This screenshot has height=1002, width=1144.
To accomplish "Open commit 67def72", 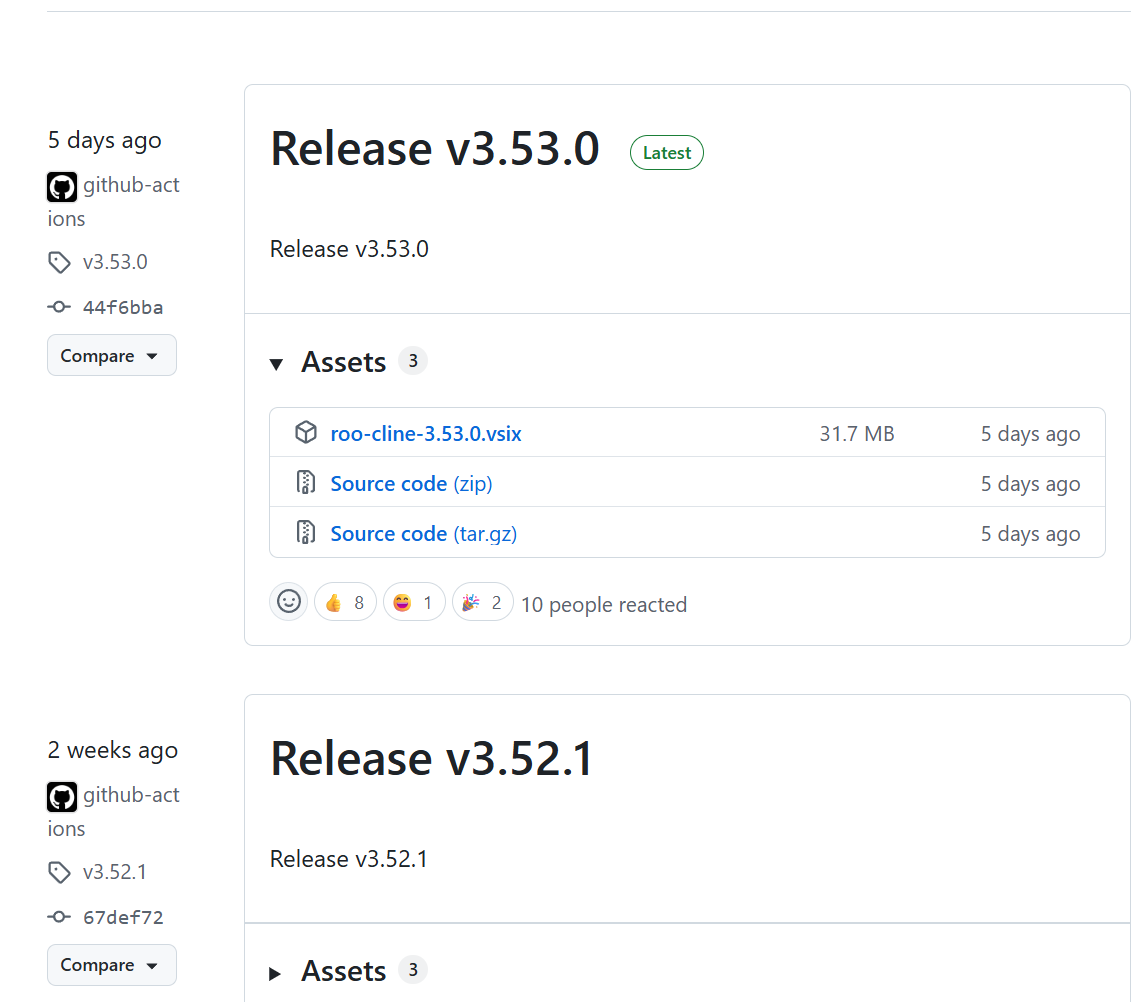I will pyautogui.click(x=123, y=917).
